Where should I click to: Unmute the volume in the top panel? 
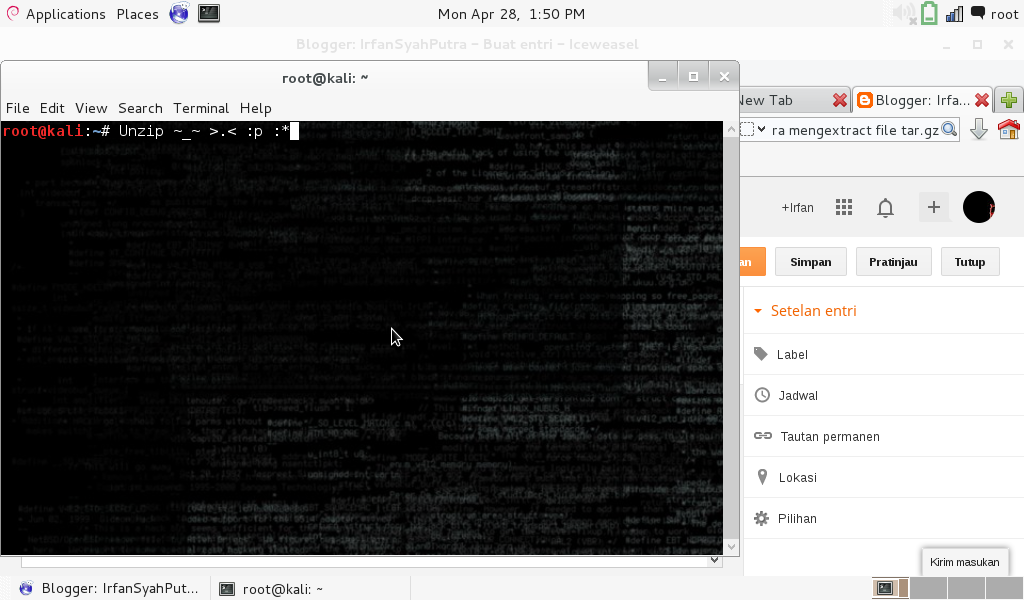(902, 13)
